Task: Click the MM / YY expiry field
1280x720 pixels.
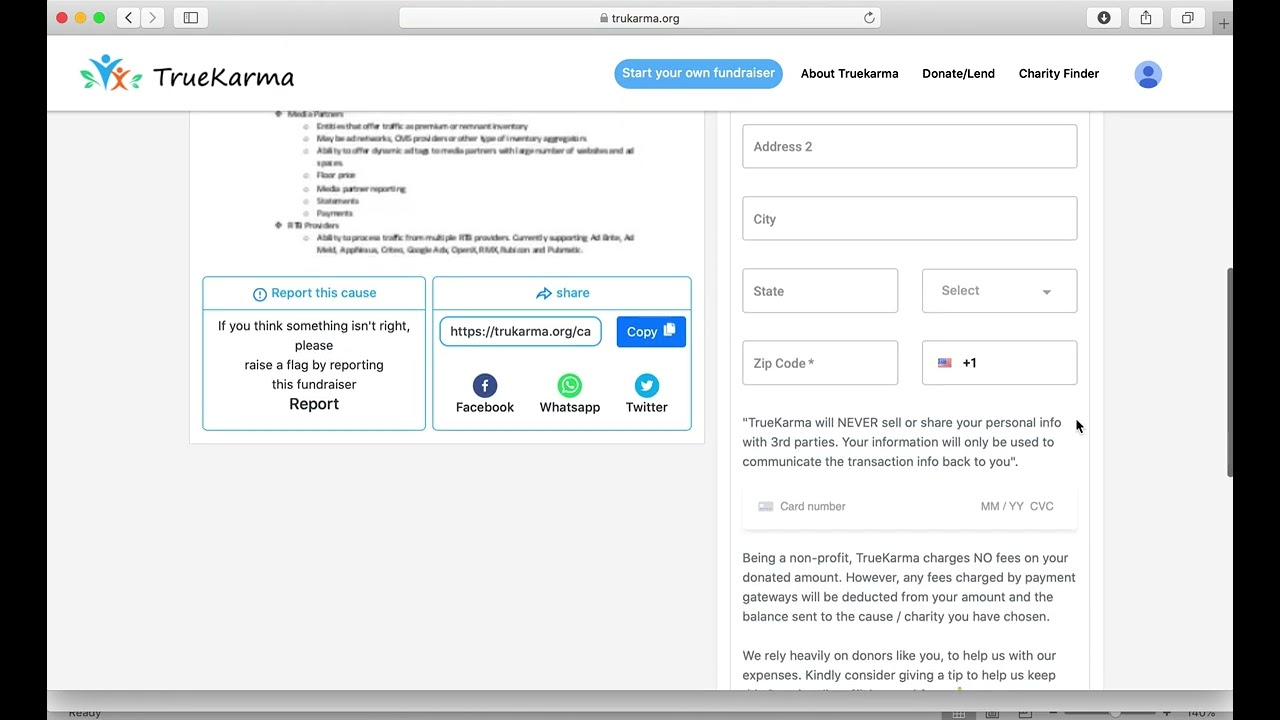Action: (x=1002, y=506)
